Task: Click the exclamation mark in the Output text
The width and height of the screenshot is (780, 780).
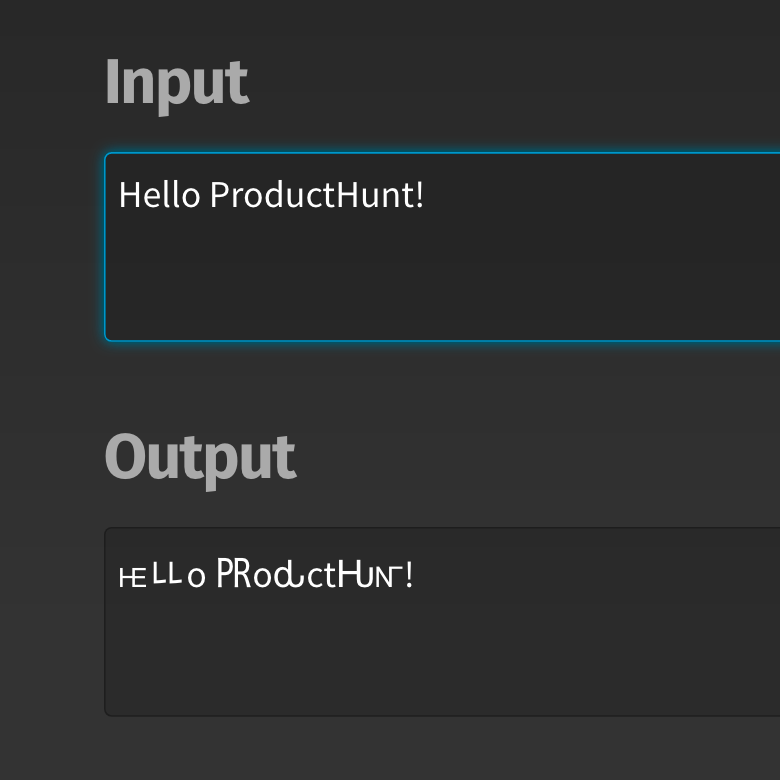Action: coord(409,576)
